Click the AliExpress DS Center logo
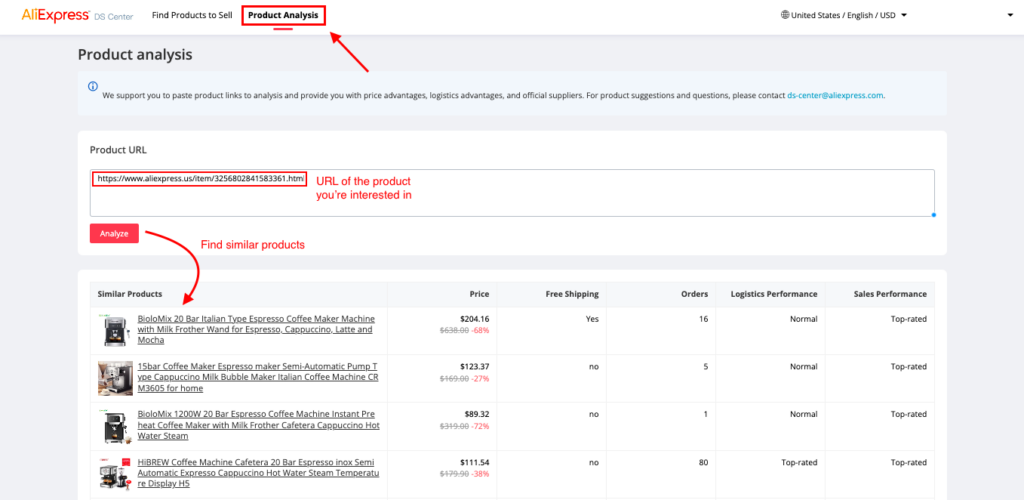Screen dimensions: 1024x500 [x=77, y=15]
